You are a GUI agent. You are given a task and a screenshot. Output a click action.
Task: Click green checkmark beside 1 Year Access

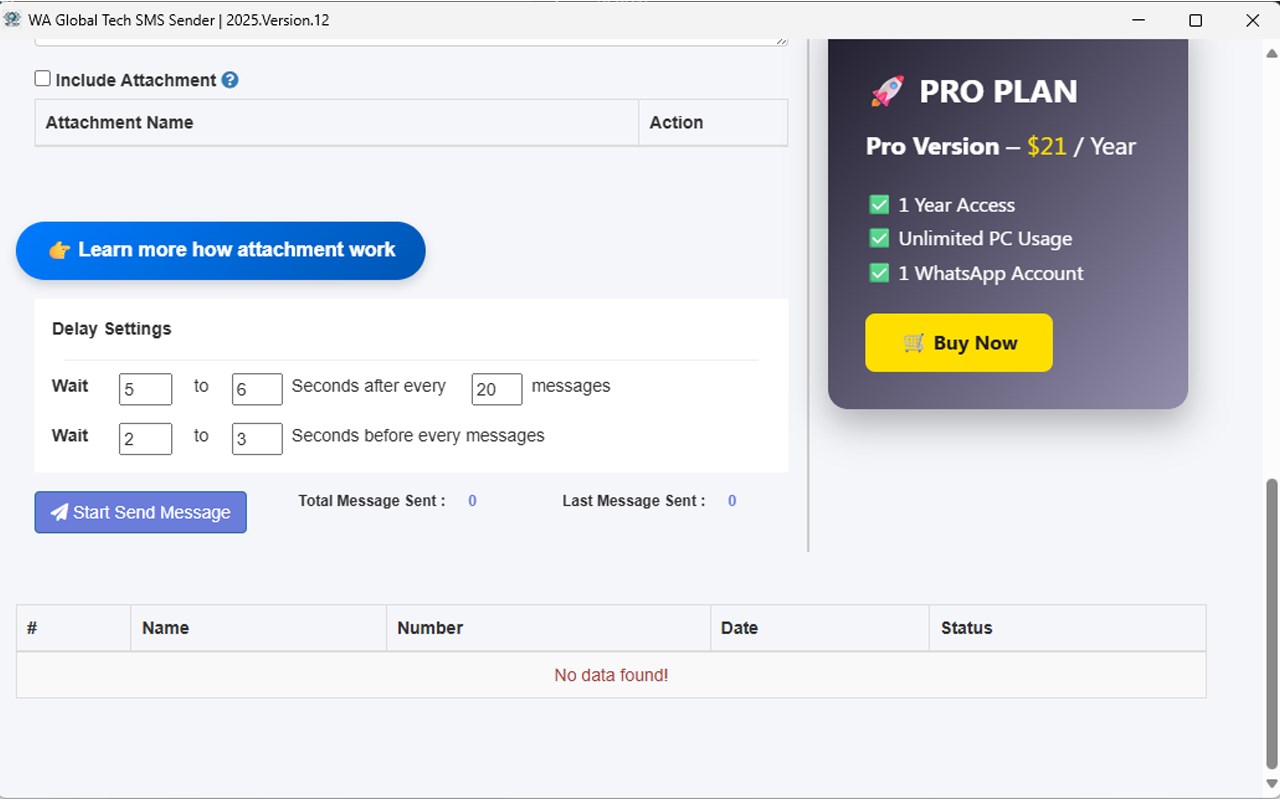click(x=879, y=205)
